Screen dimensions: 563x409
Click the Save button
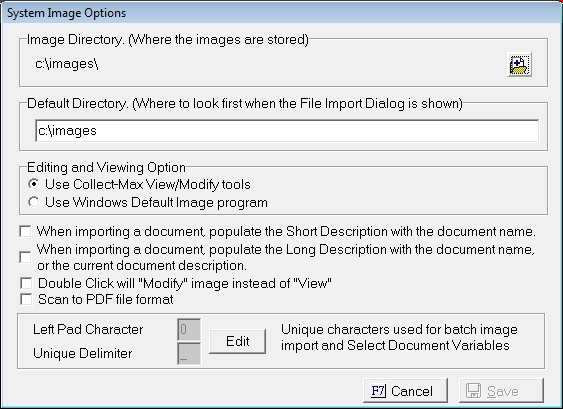click(501, 391)
